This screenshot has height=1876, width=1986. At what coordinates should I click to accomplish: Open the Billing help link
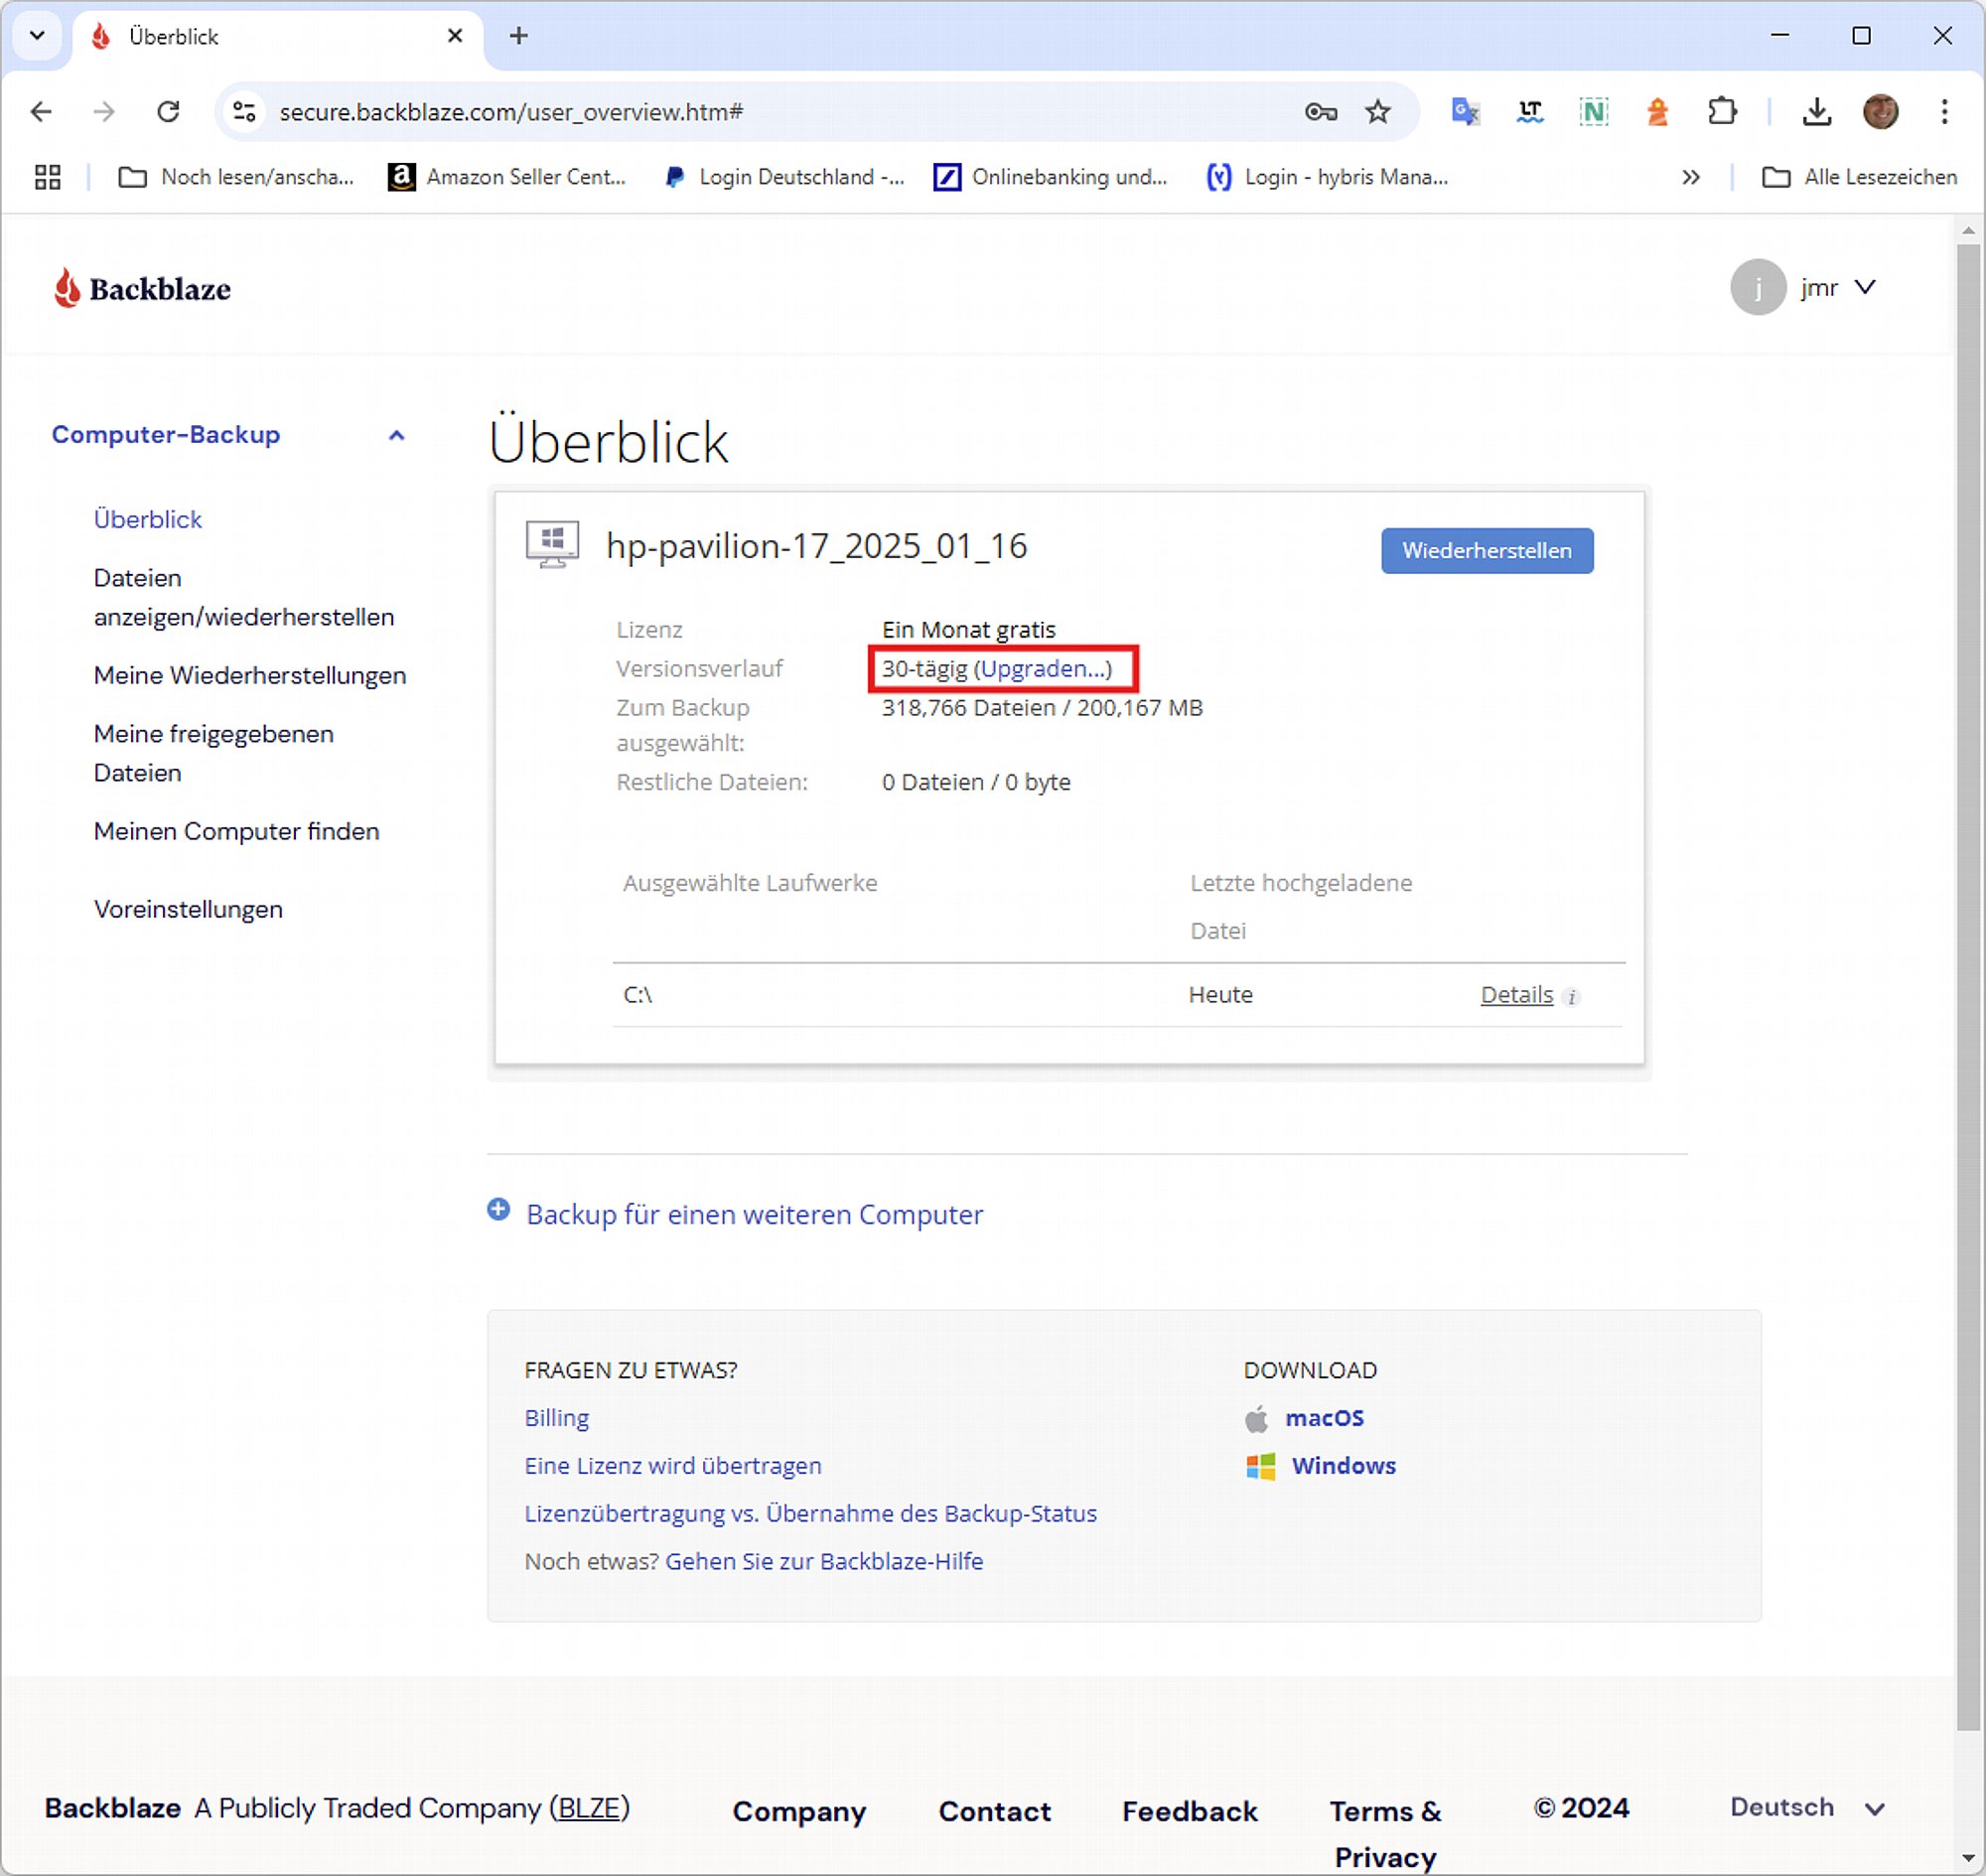coord(557,1418)
